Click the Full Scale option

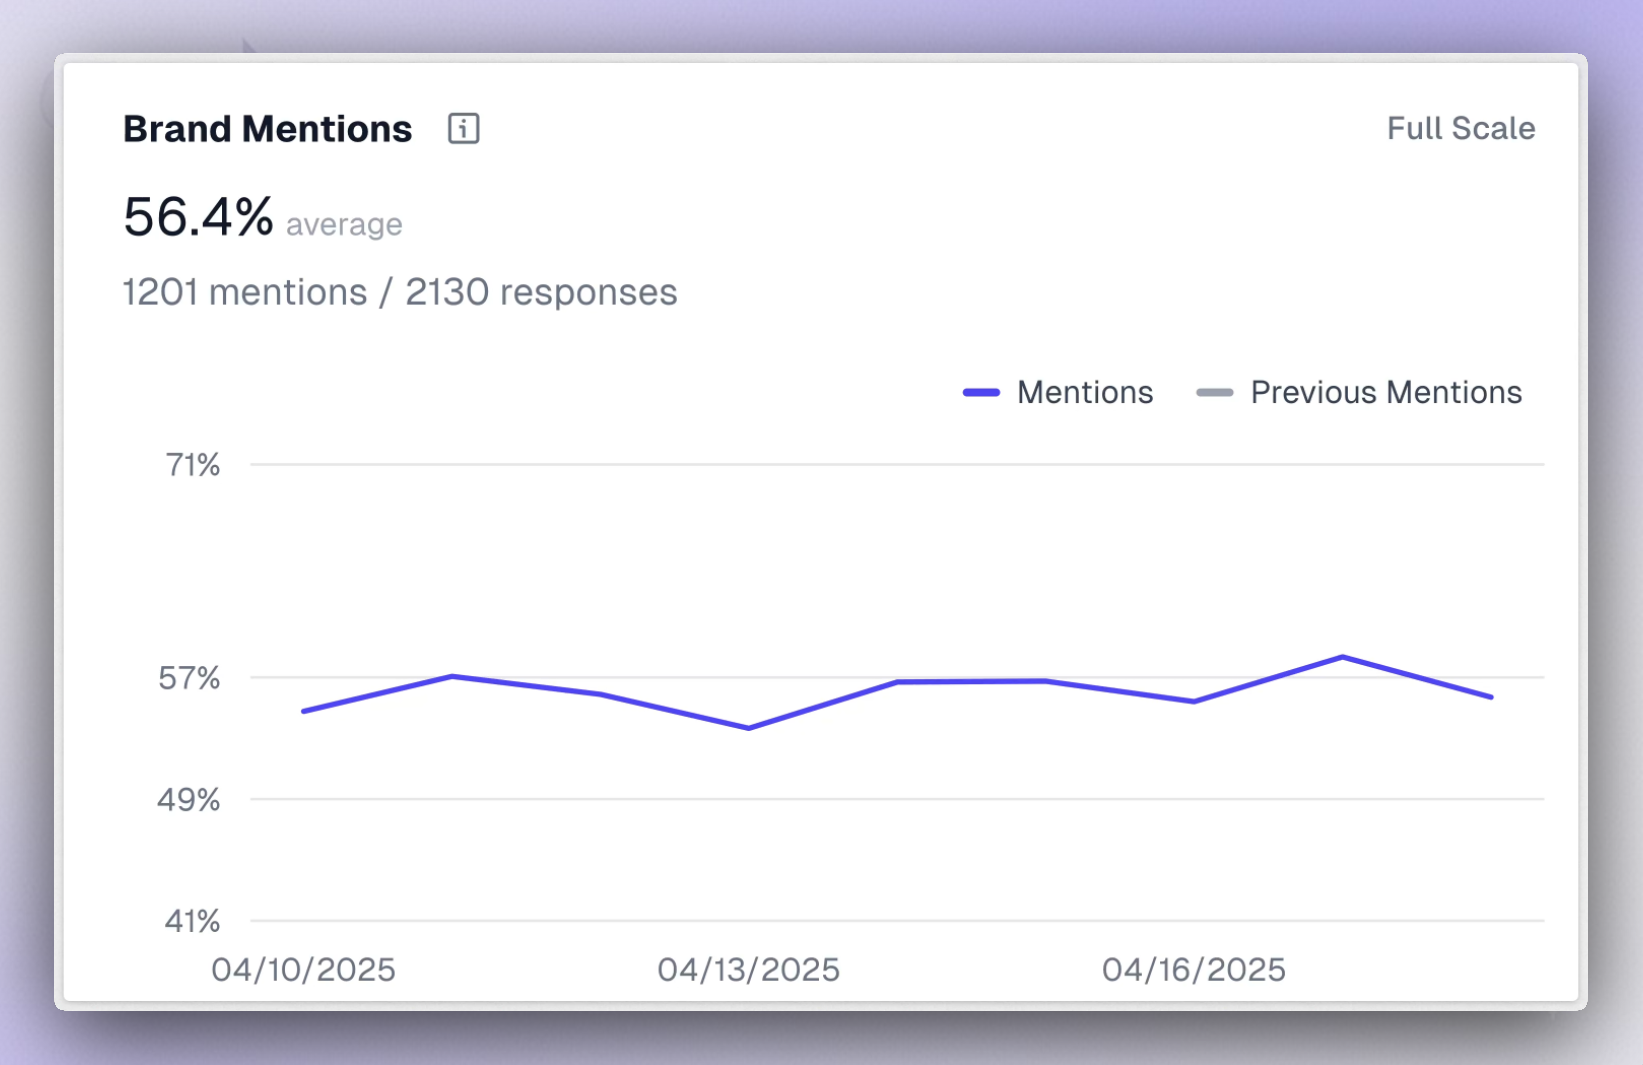(1461, 128)
